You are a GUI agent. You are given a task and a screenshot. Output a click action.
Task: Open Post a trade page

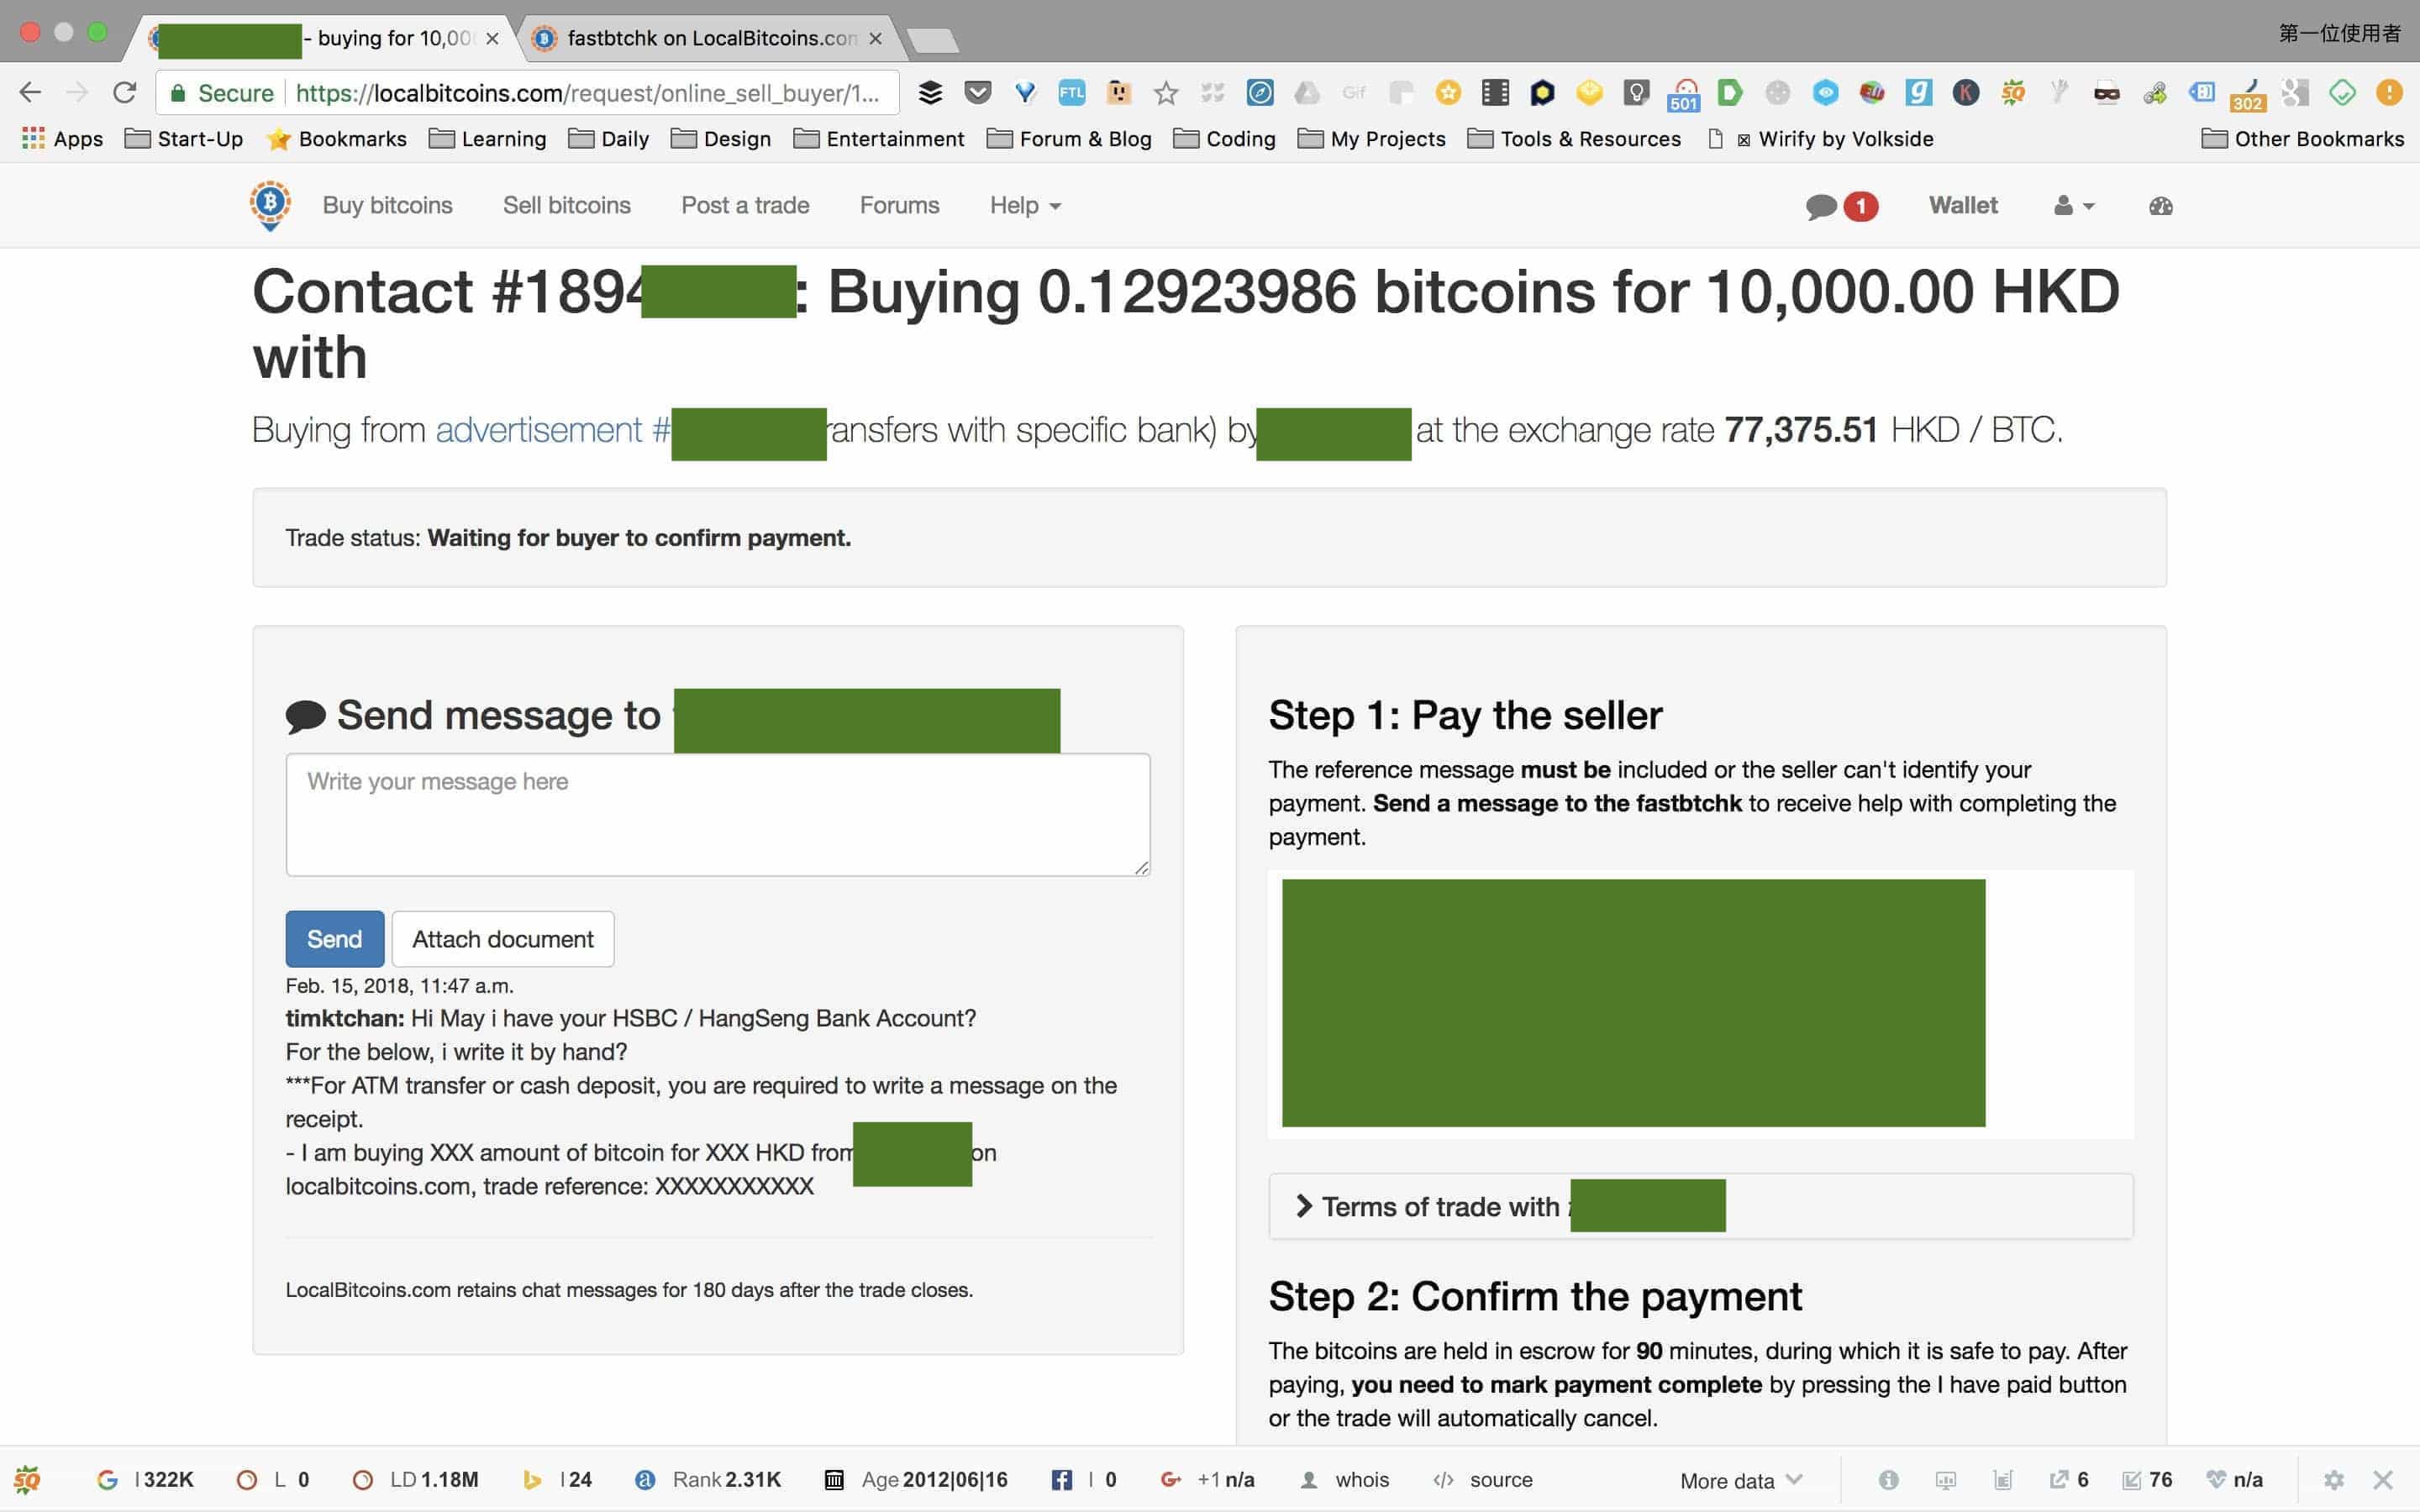click(x=745, y=206)
